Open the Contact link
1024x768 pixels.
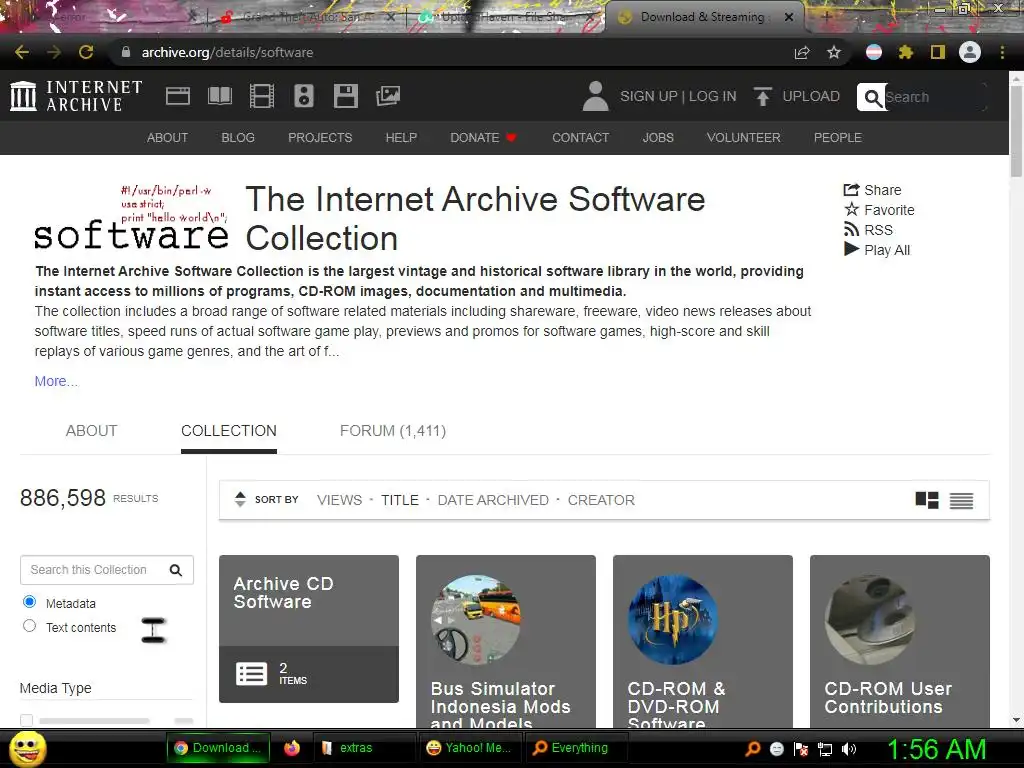point(581,138)
